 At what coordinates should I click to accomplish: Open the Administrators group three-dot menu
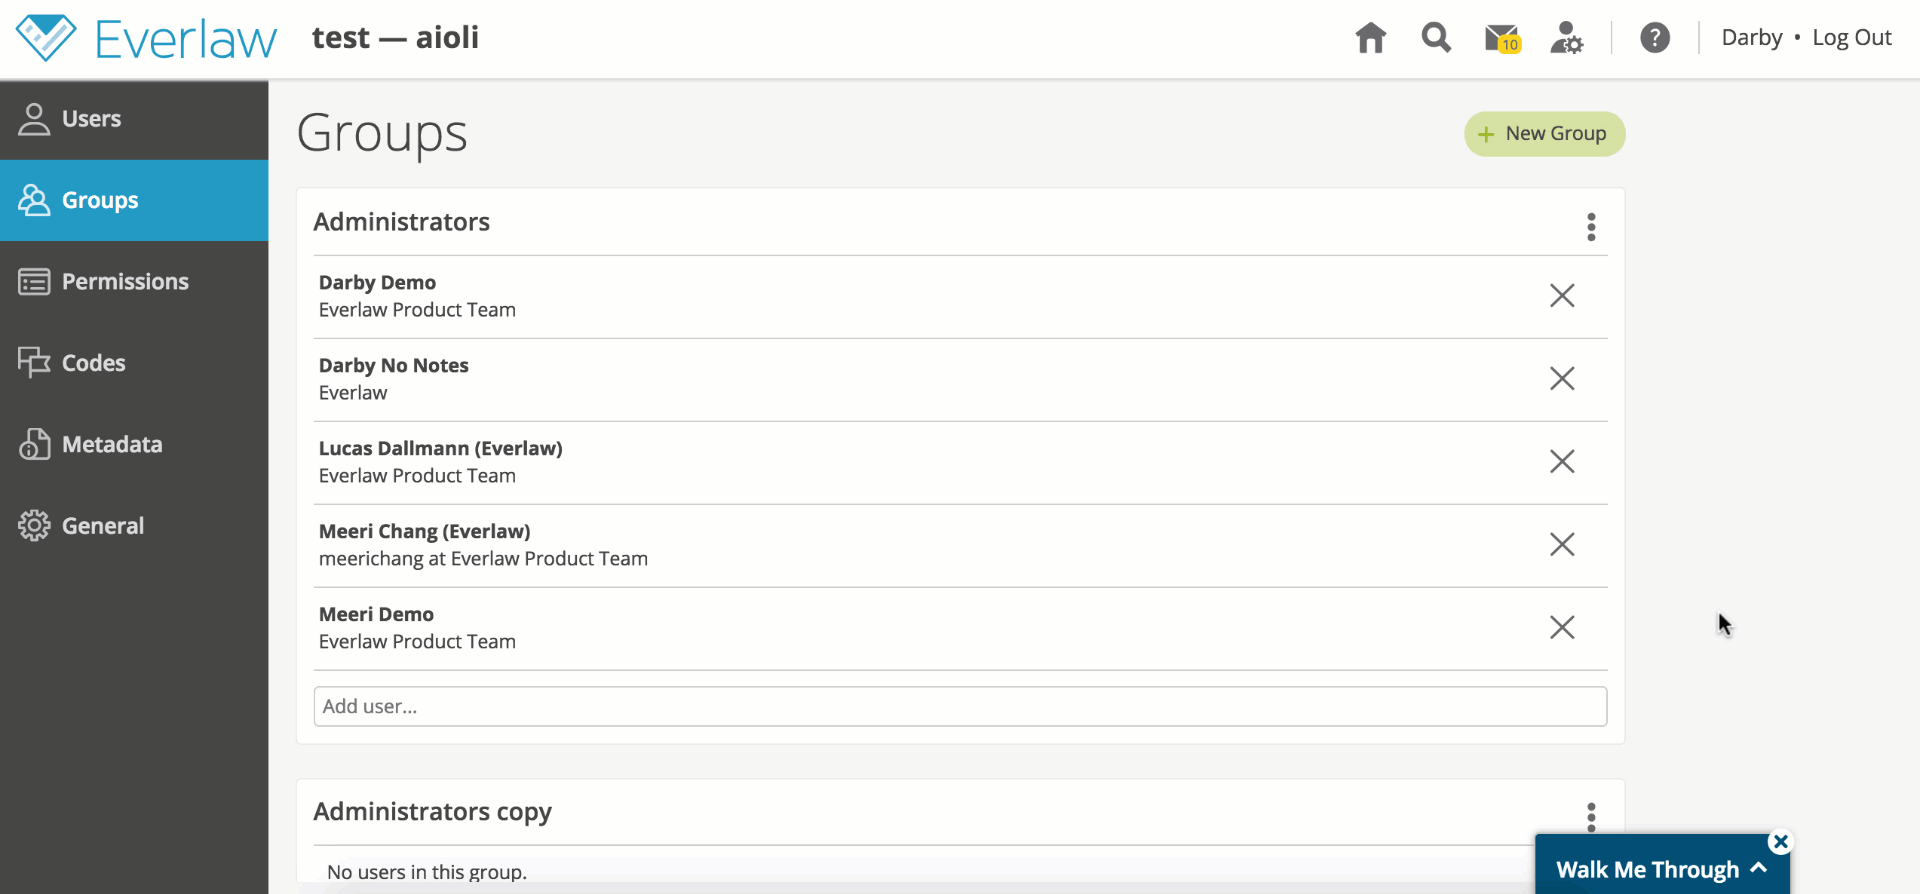pos(1591,227)
